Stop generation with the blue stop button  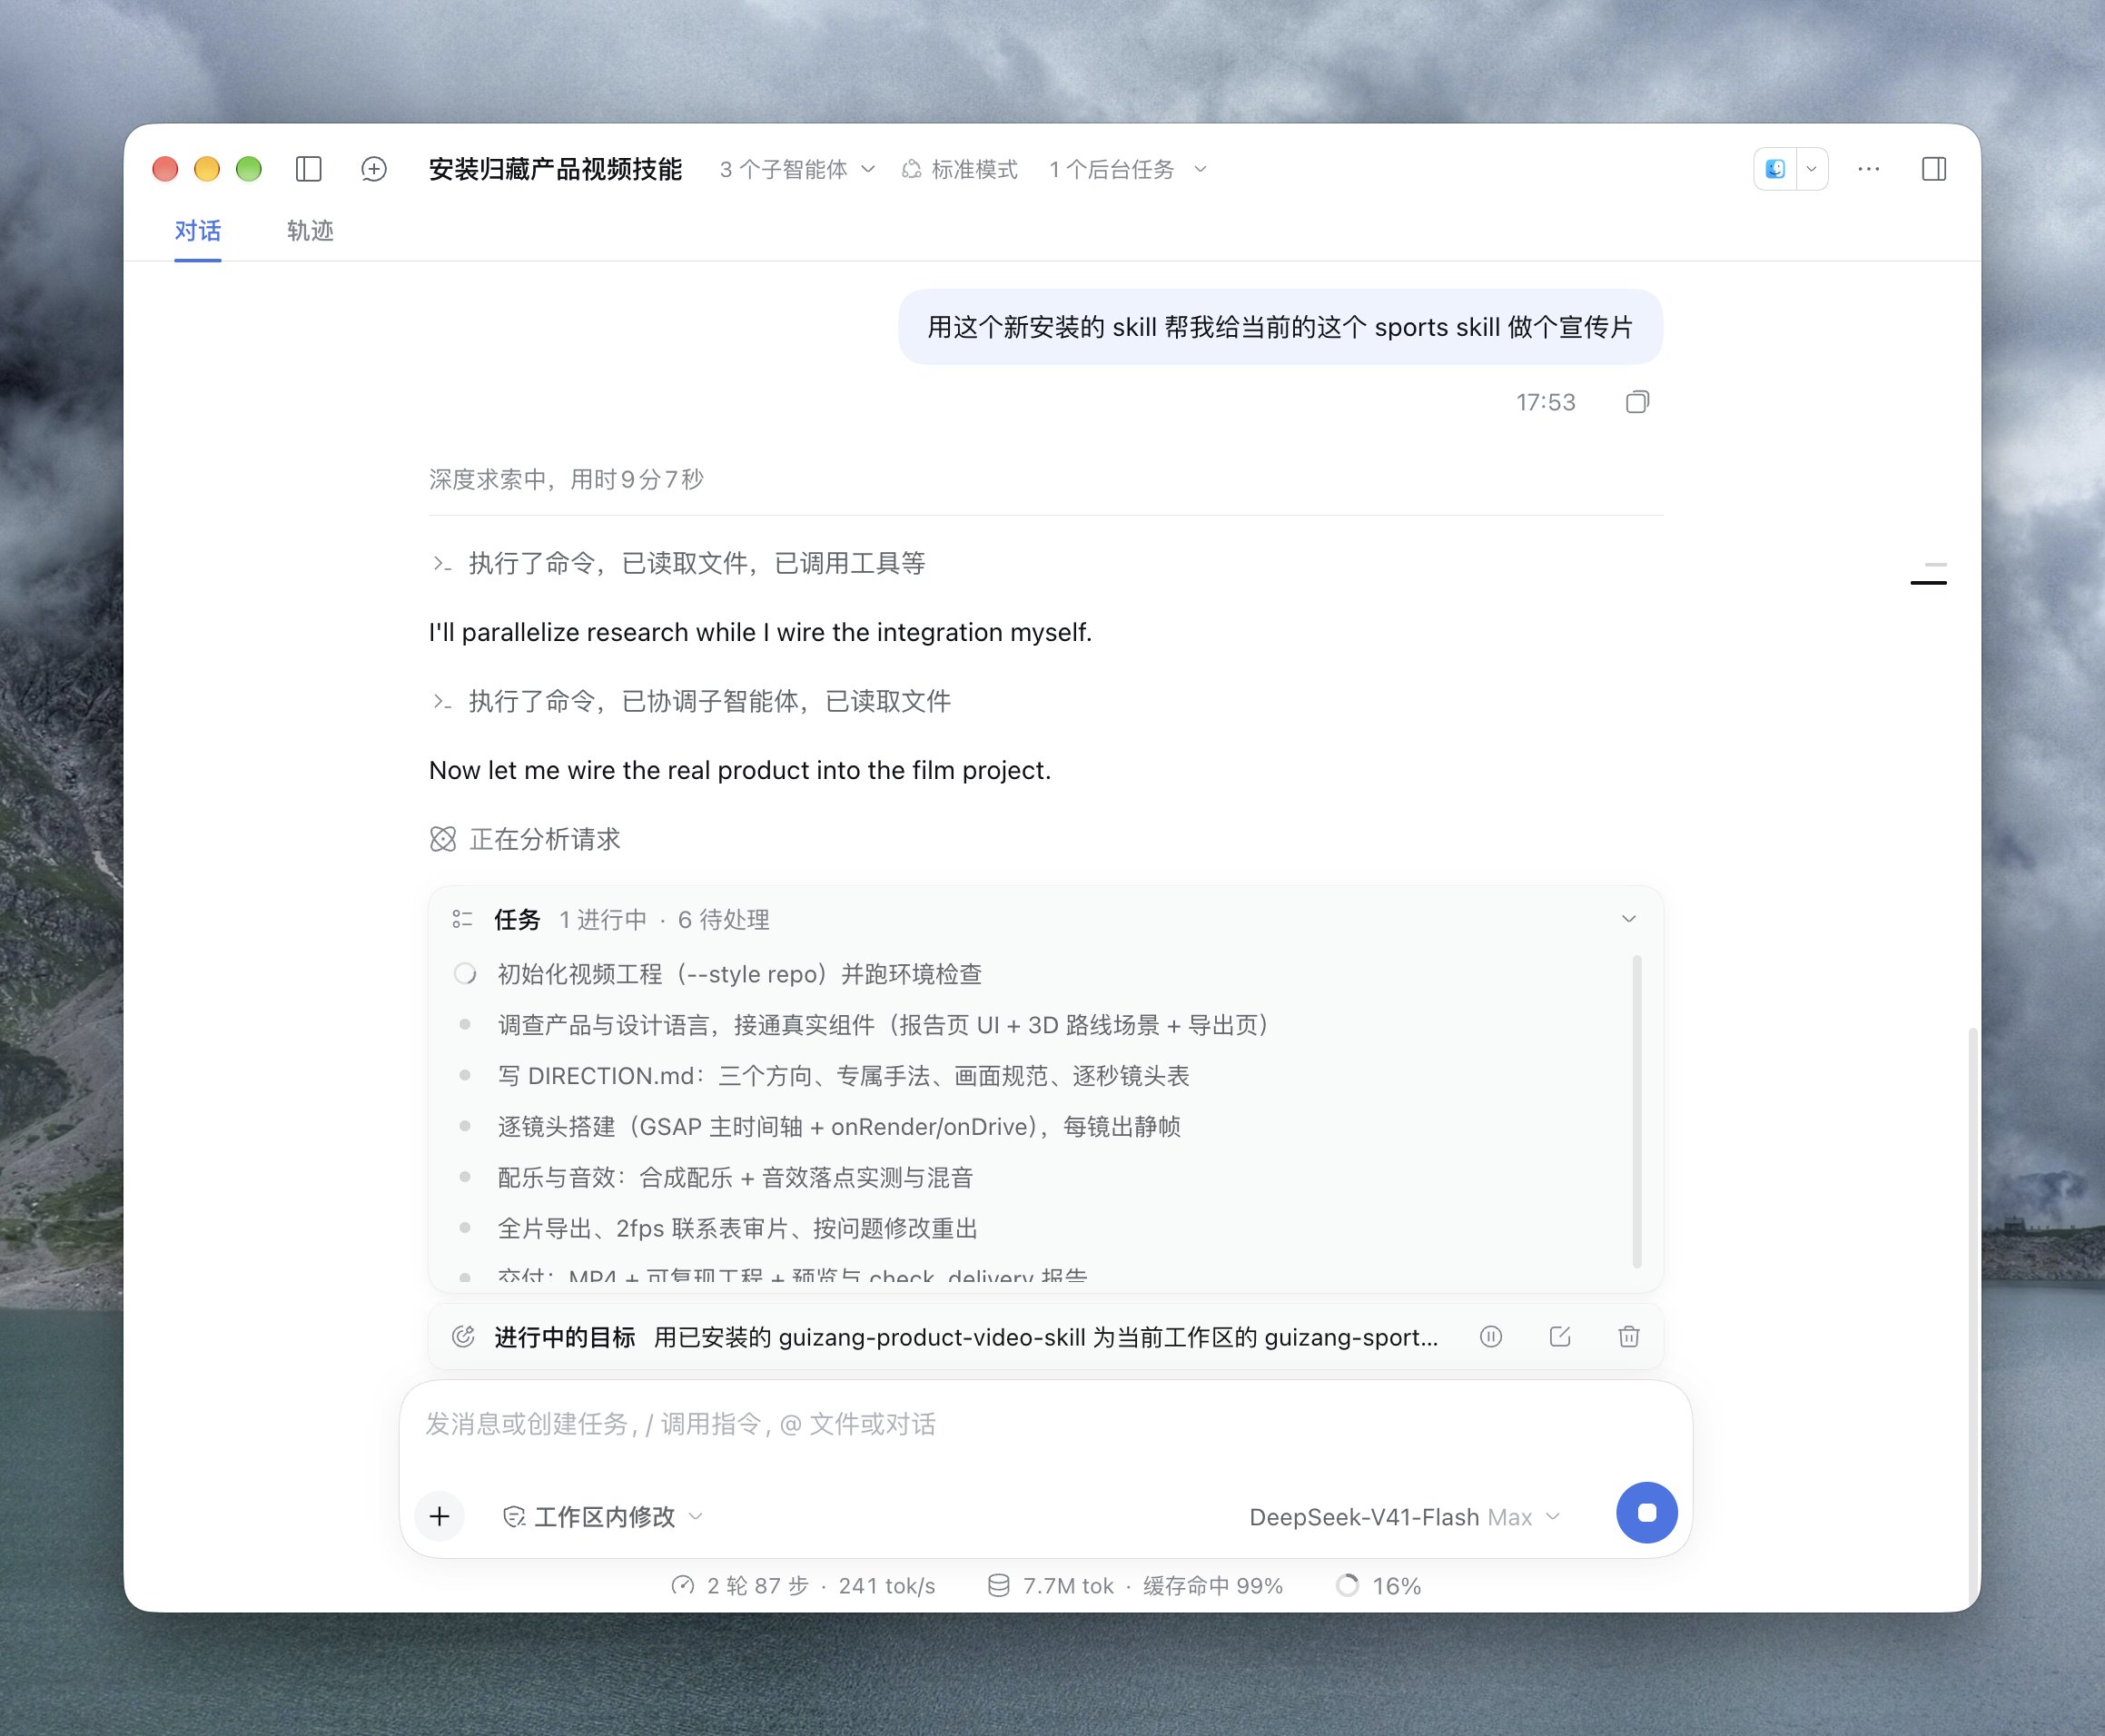pyautogui.click(x=1647, y=1513)
